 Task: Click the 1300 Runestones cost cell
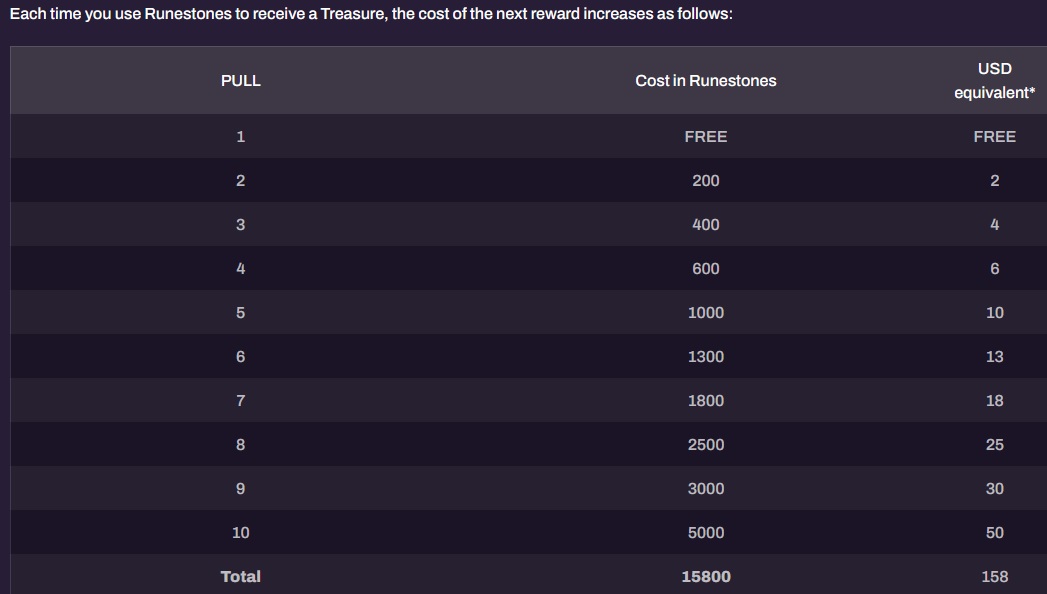coord(706,357)
